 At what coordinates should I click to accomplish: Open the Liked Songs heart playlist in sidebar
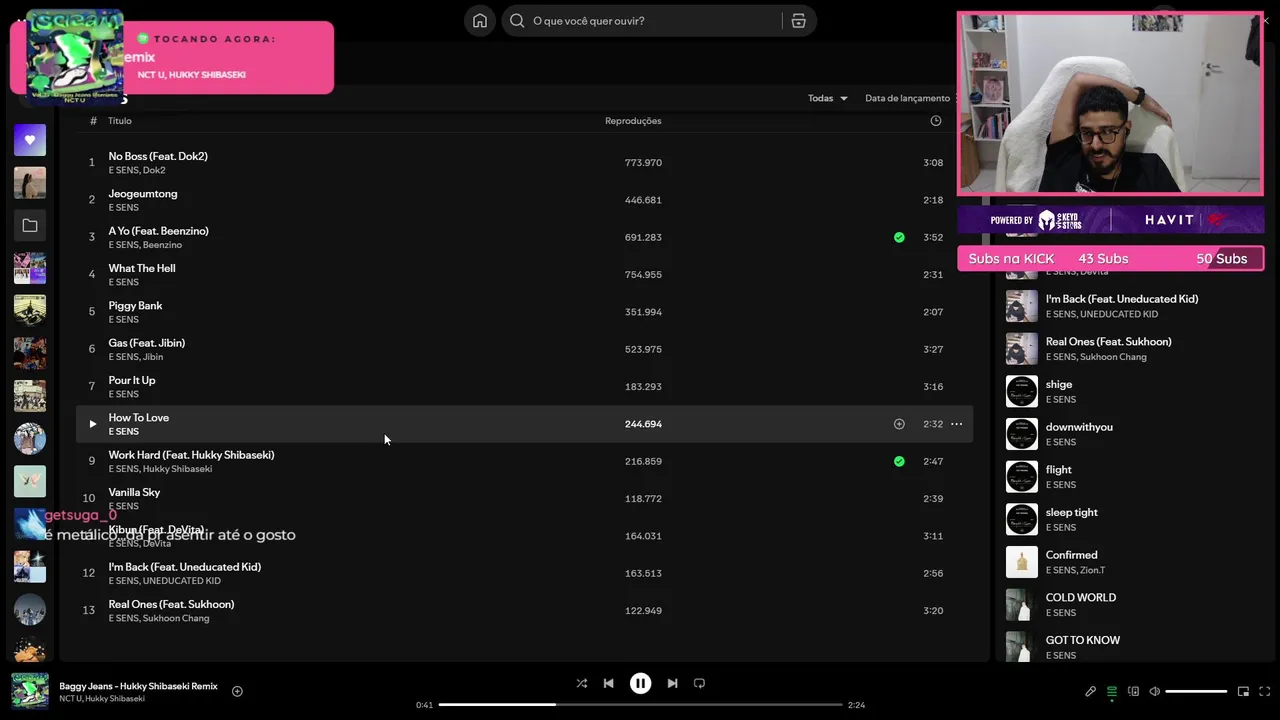tap(30, 140)
